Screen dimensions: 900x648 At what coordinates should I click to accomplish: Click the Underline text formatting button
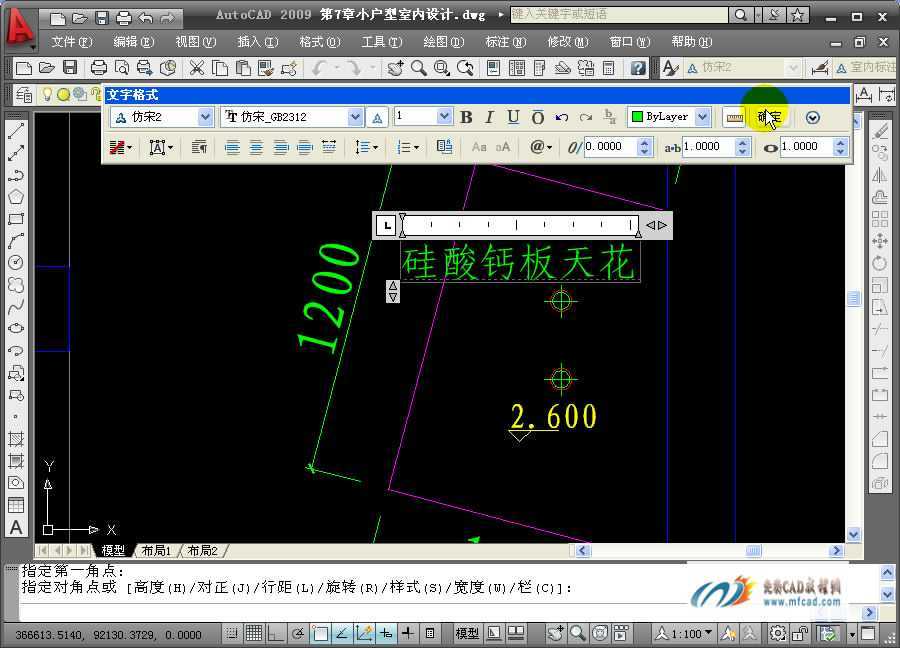513,117
